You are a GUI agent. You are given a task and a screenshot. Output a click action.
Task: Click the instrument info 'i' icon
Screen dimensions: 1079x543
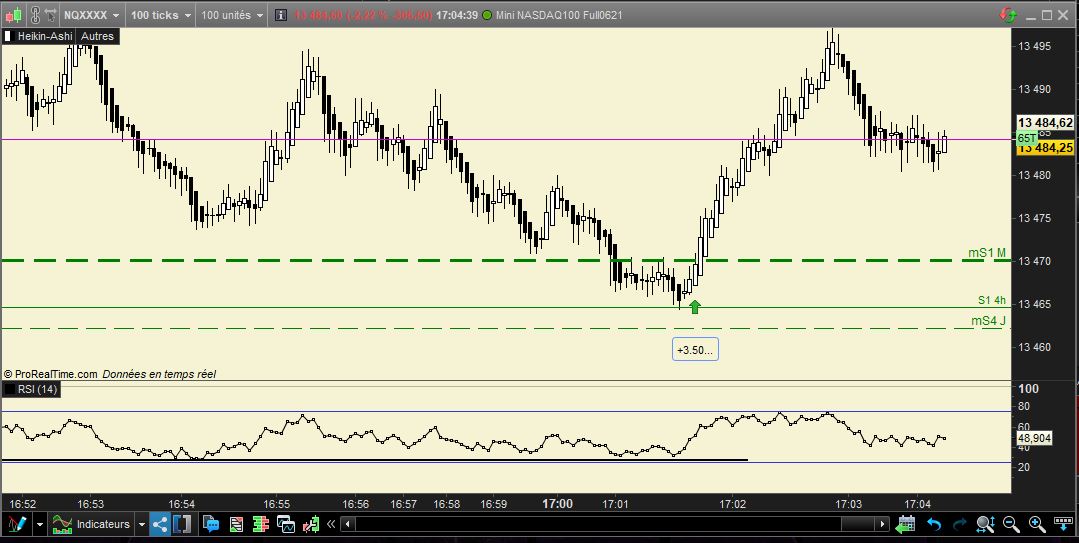click(280, 14)
